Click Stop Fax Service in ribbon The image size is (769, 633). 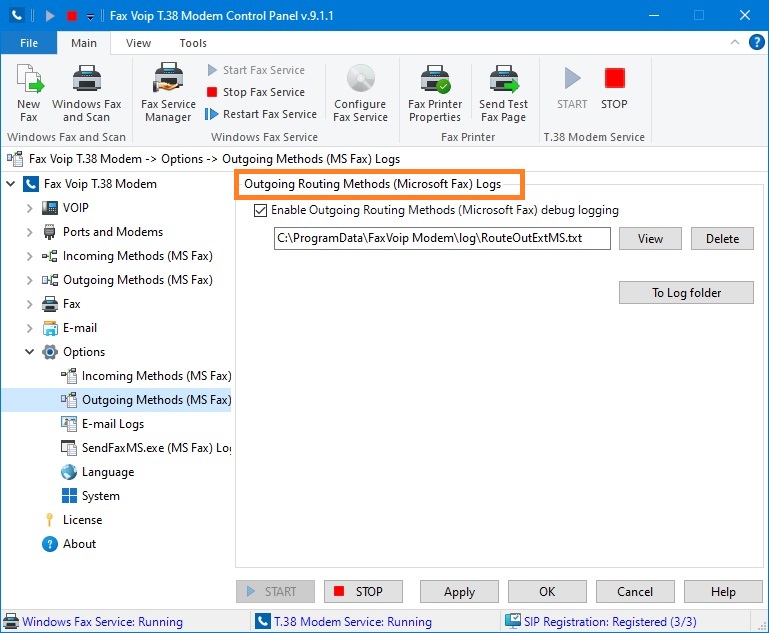coord(256,92)
